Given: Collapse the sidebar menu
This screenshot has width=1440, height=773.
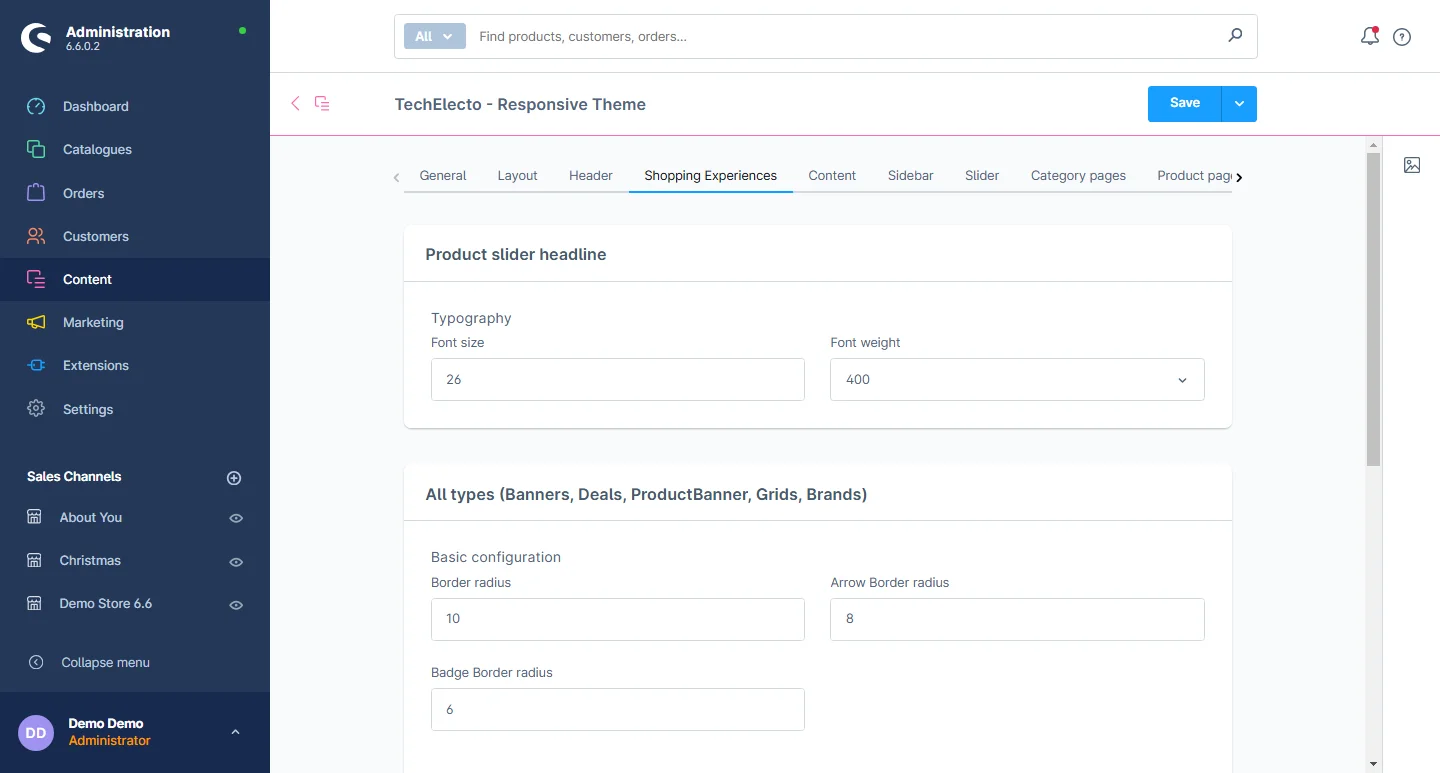Looking at the screenshot, I should [x=105, y=662].
